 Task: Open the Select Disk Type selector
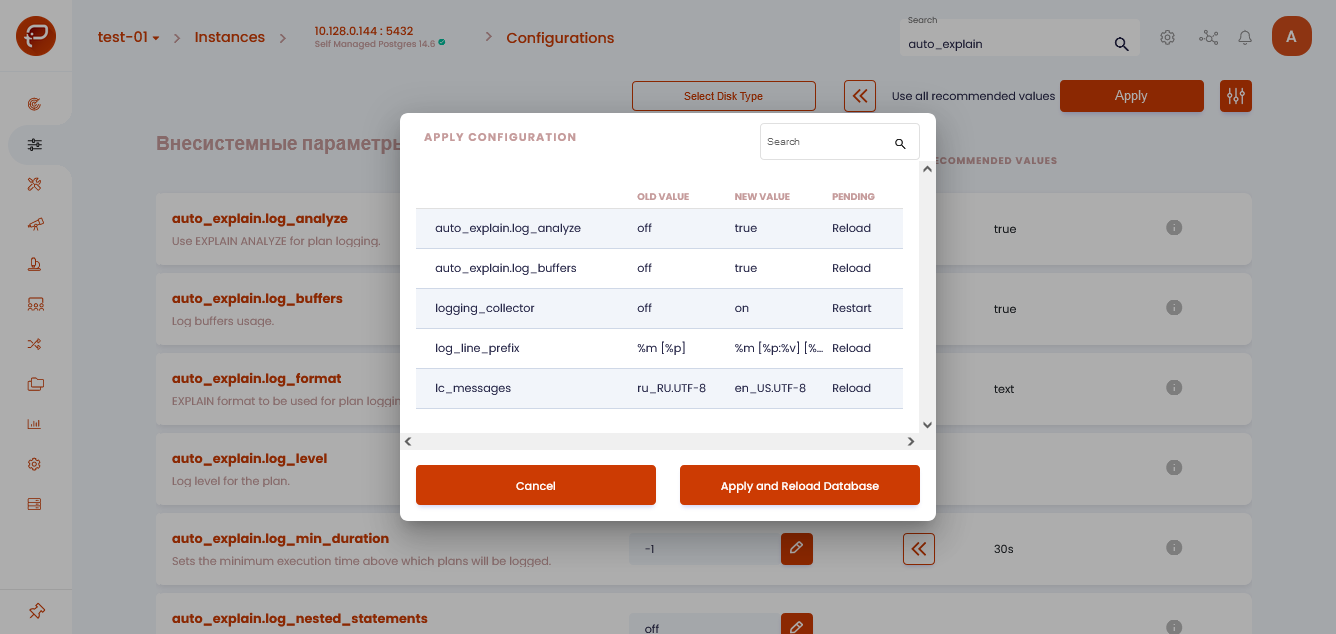[x=723, y=96]
